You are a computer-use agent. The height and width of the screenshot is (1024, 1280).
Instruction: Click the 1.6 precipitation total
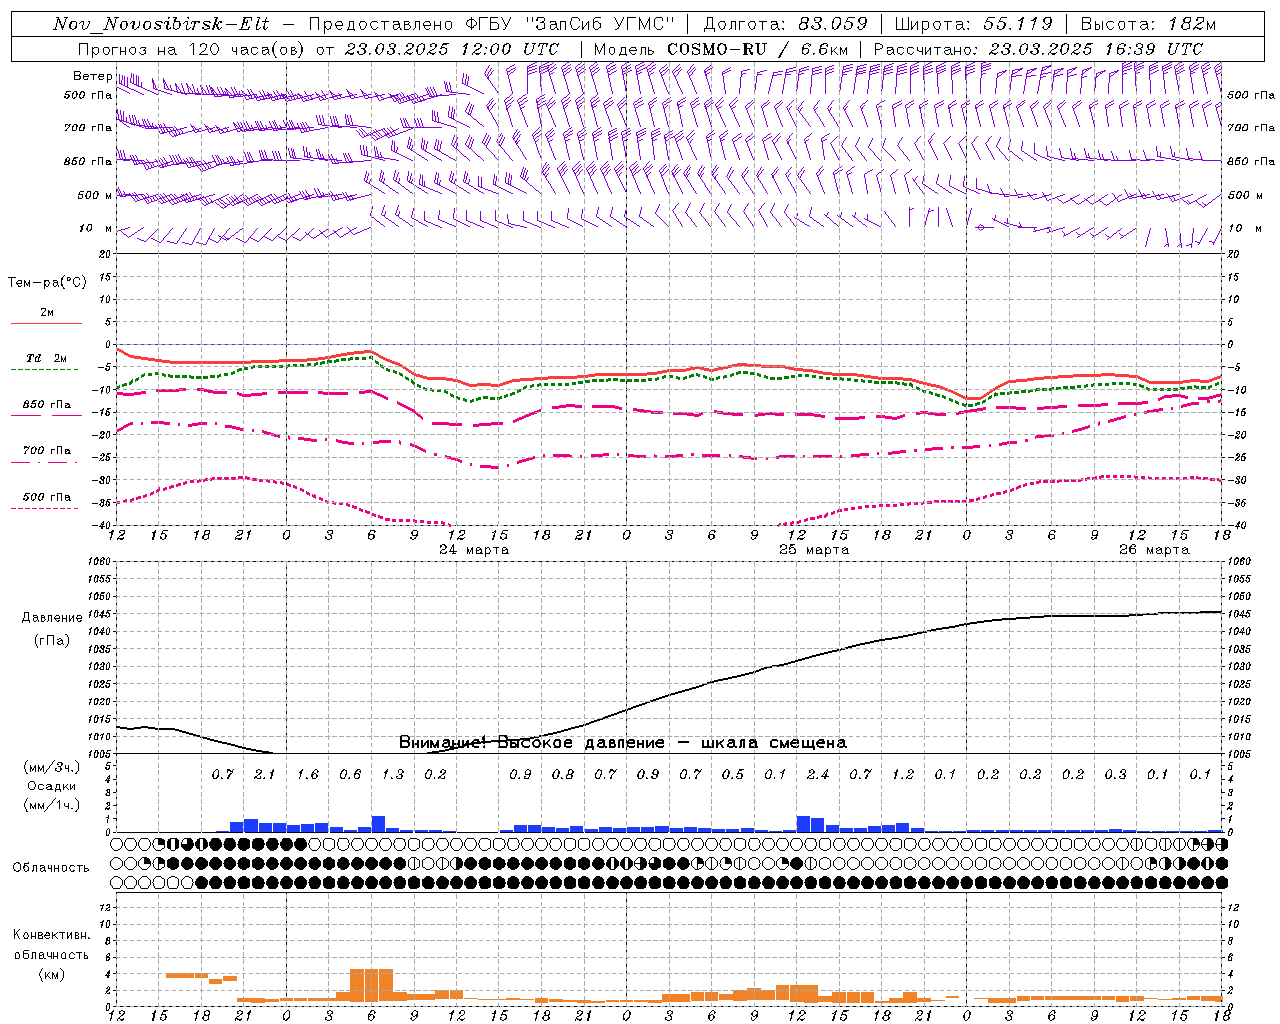point(308,774)
